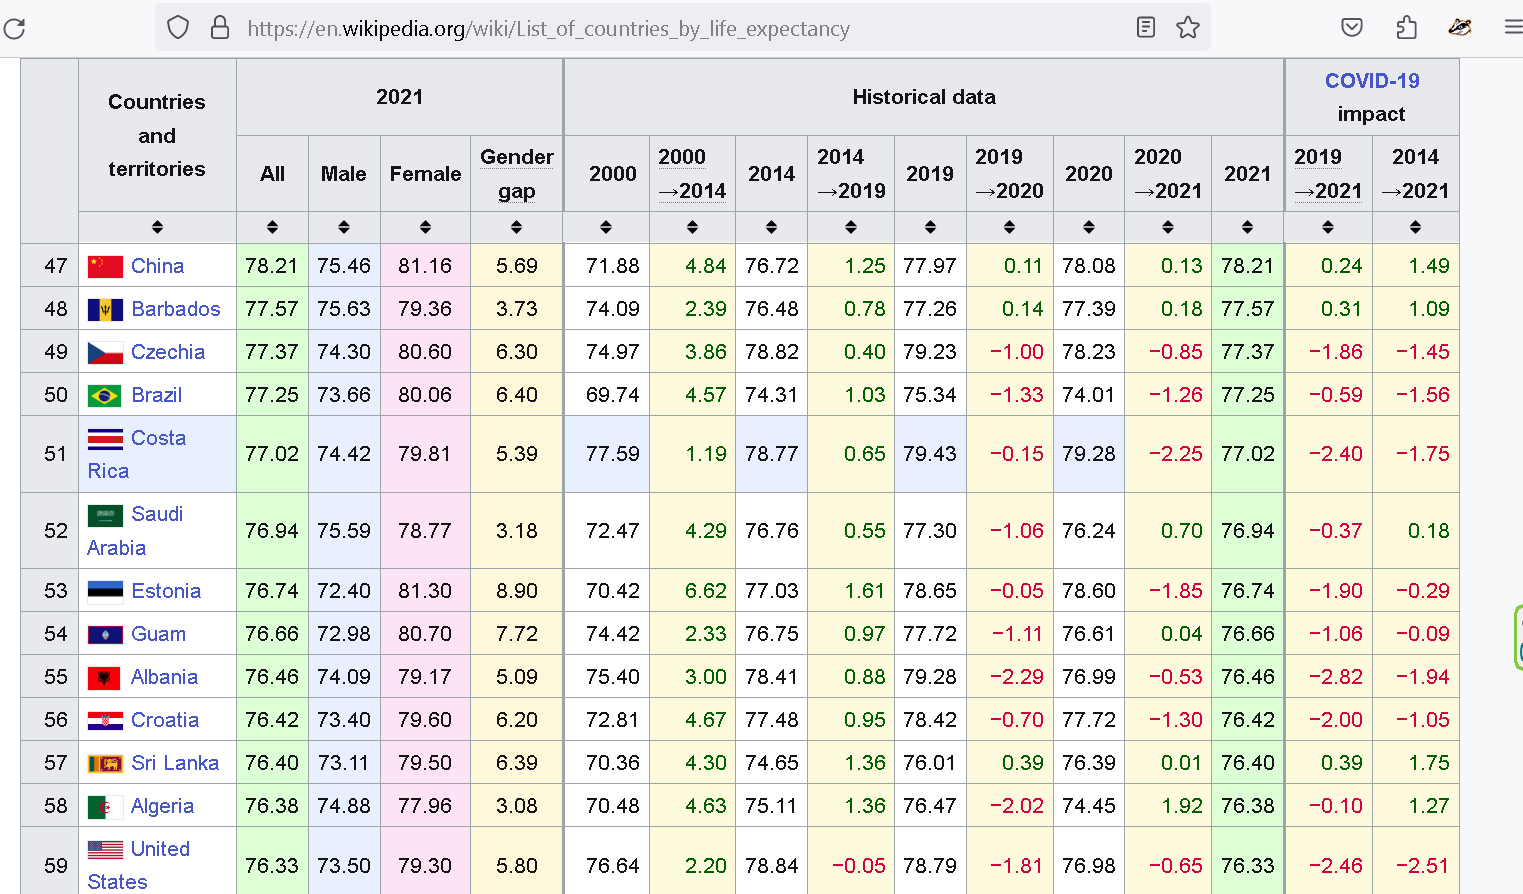Viewport: 1523px width, 894px height.
Task: Select Brazil's 69.74 value for 2000
Action: click(613, 395)
